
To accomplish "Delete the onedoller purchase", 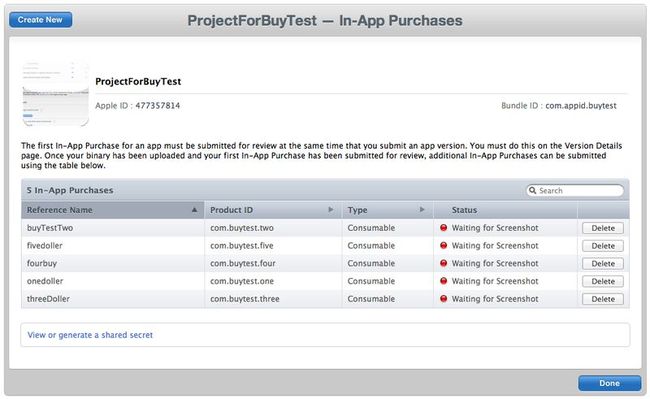I will point(603,281).
